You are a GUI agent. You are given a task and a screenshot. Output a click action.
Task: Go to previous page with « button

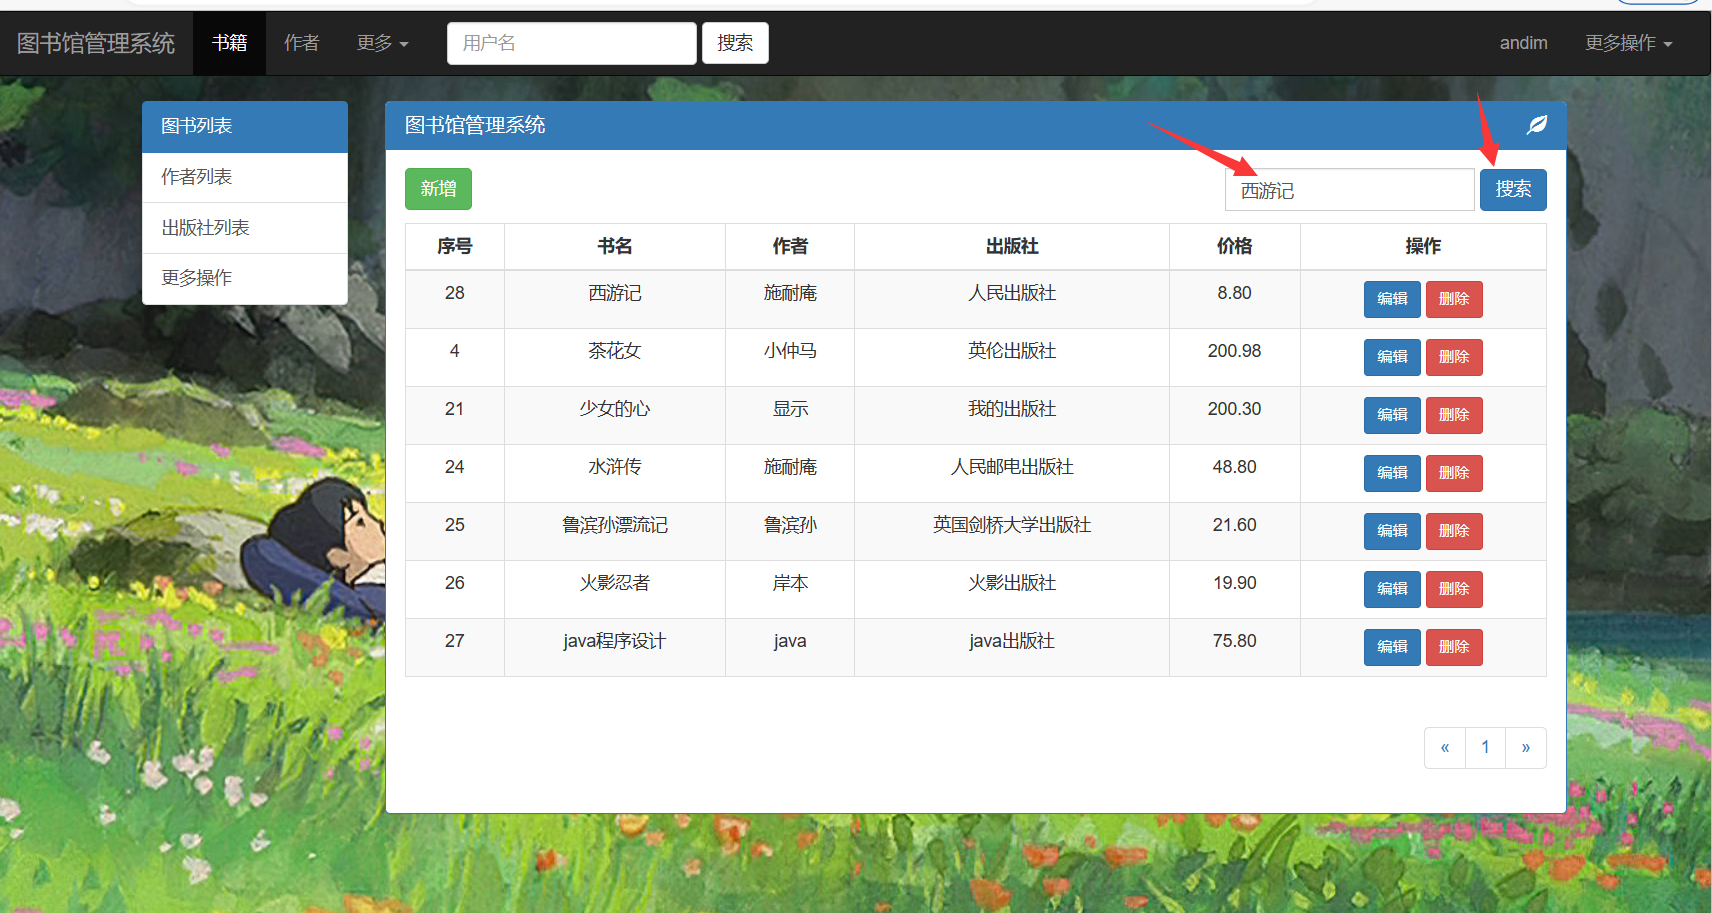click(1445, 748)
